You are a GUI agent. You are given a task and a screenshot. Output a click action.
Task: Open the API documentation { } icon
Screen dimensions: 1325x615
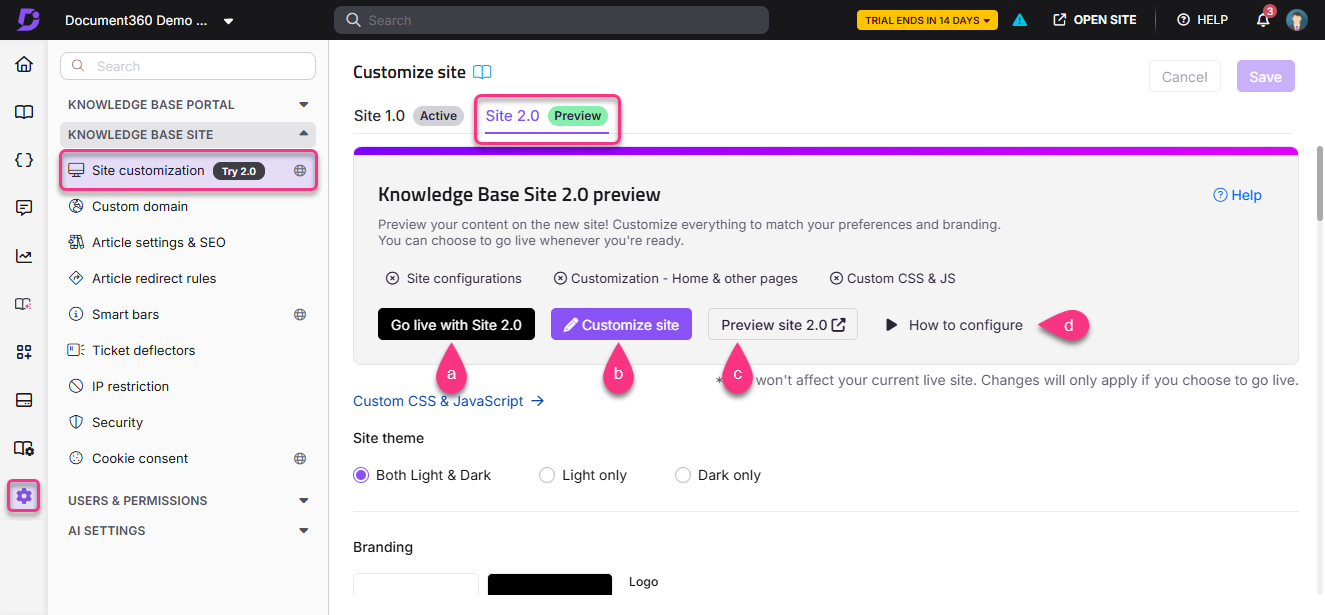[23, 159]
